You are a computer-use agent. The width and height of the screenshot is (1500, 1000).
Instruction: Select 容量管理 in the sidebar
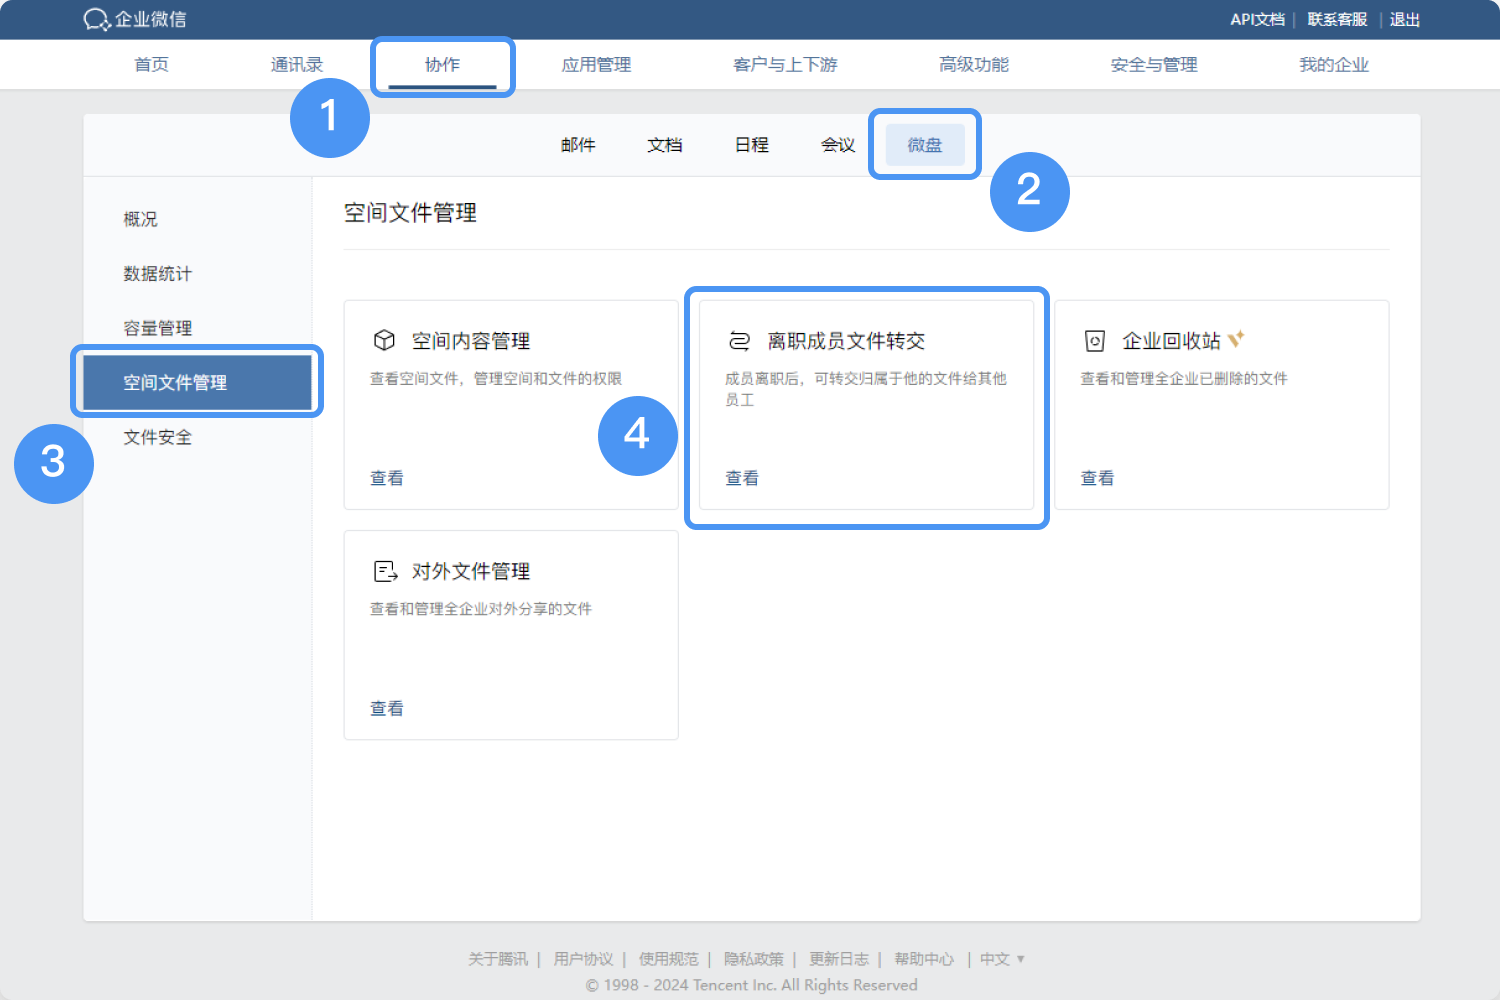coord(157,327)
